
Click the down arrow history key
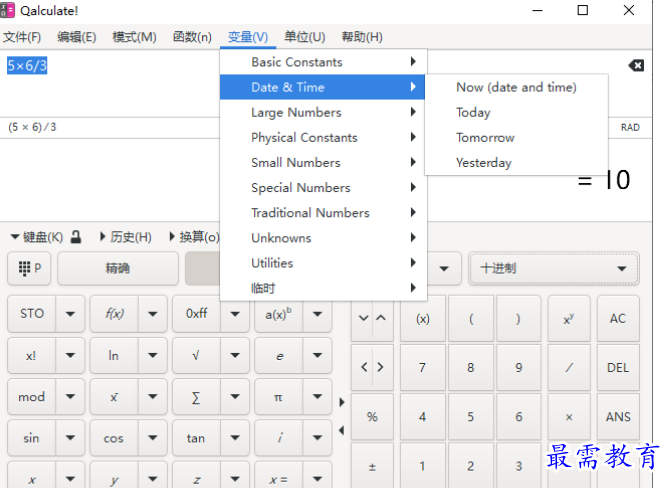click(x=363, y=318)
